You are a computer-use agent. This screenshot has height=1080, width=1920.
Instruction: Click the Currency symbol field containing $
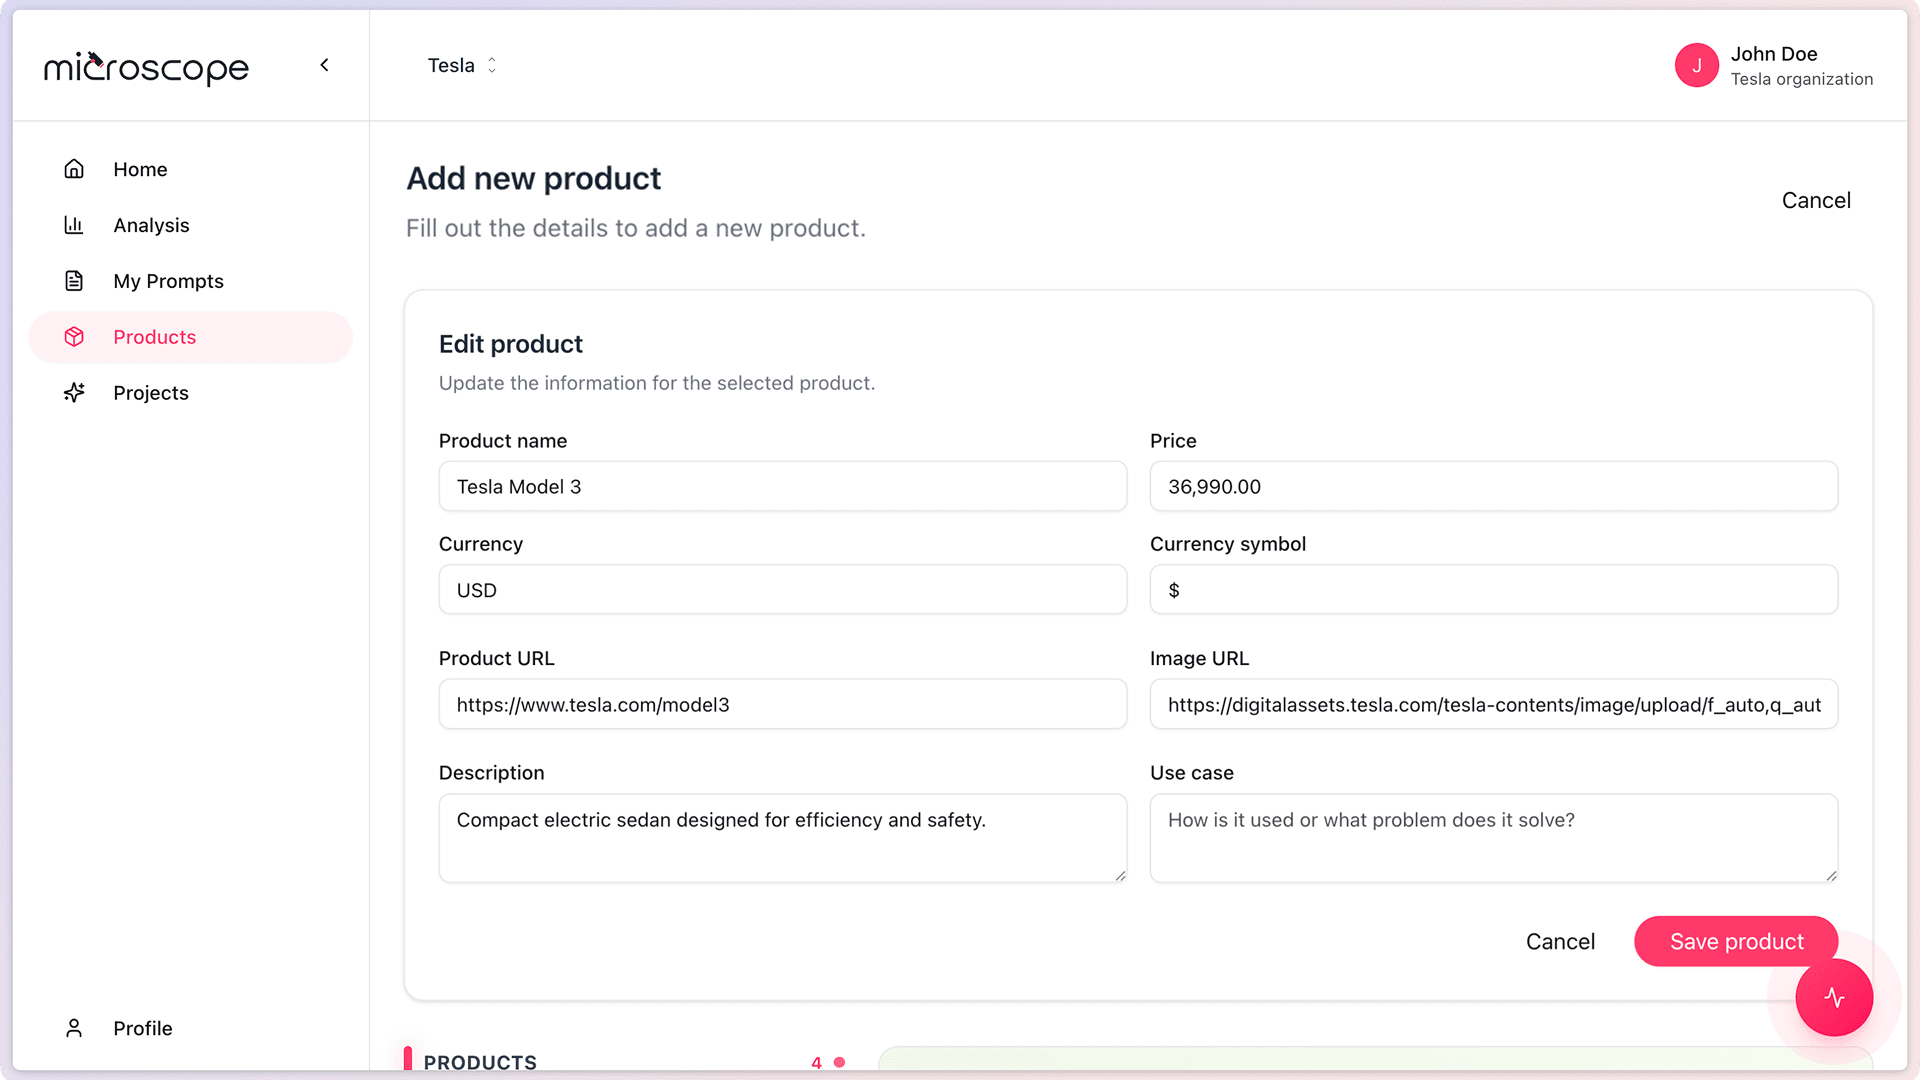pyautogui.click(x=1493, y=590)
